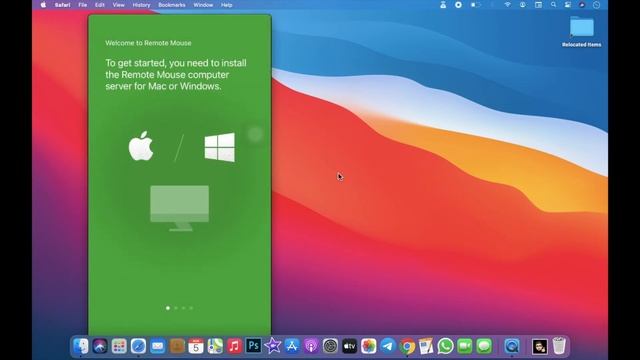The height and width of the screenshot is (360, 640).
Task: Open the App Store in dock
Action: click(292, 346)
